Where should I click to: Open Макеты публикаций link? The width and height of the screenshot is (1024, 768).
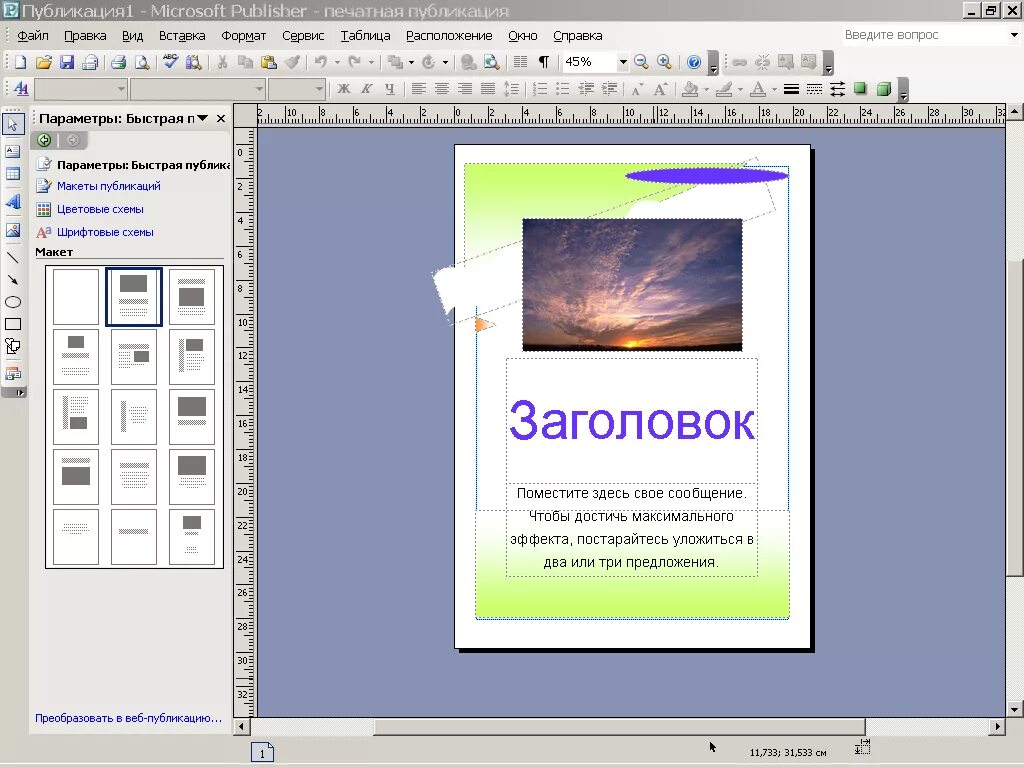[x=108, y=186]
